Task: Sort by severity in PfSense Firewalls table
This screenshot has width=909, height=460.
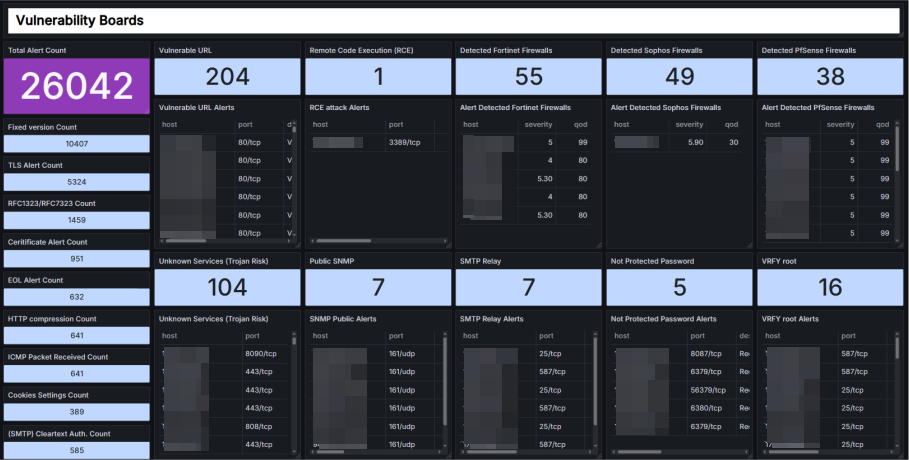Action: (840, 125)
